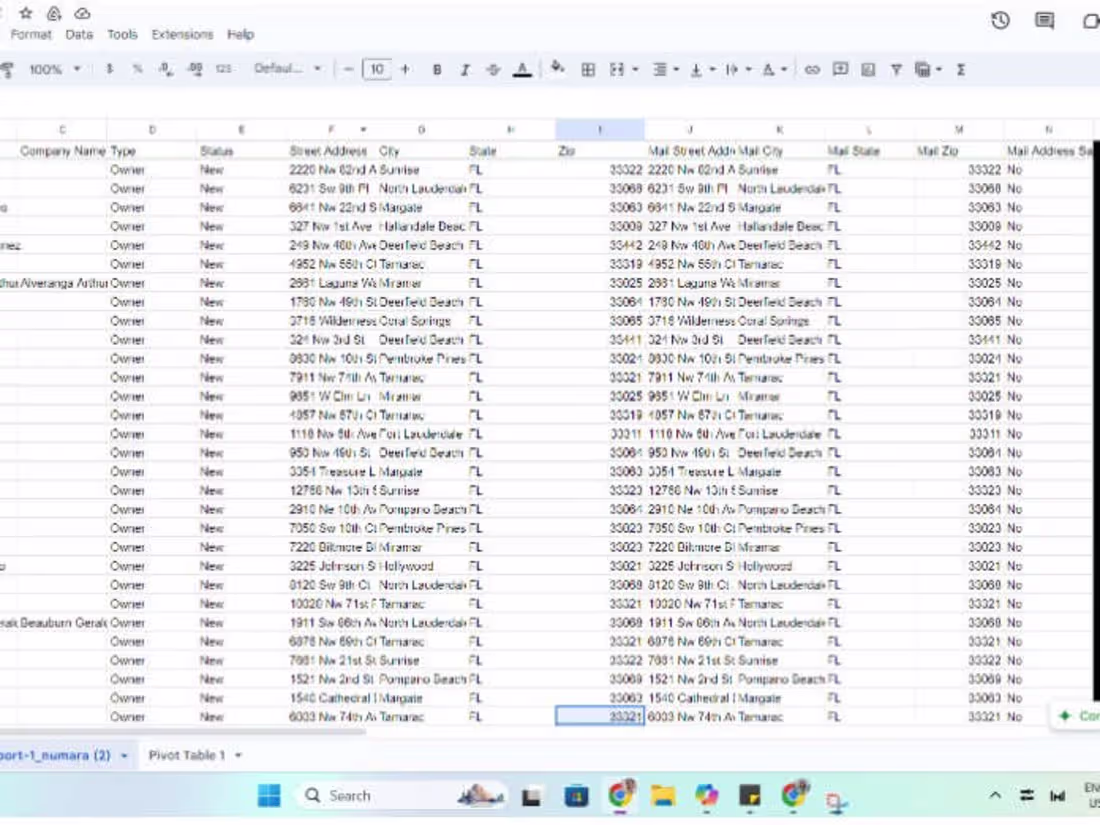Select the Alveranga Arthur company name cell

(62, 283)
